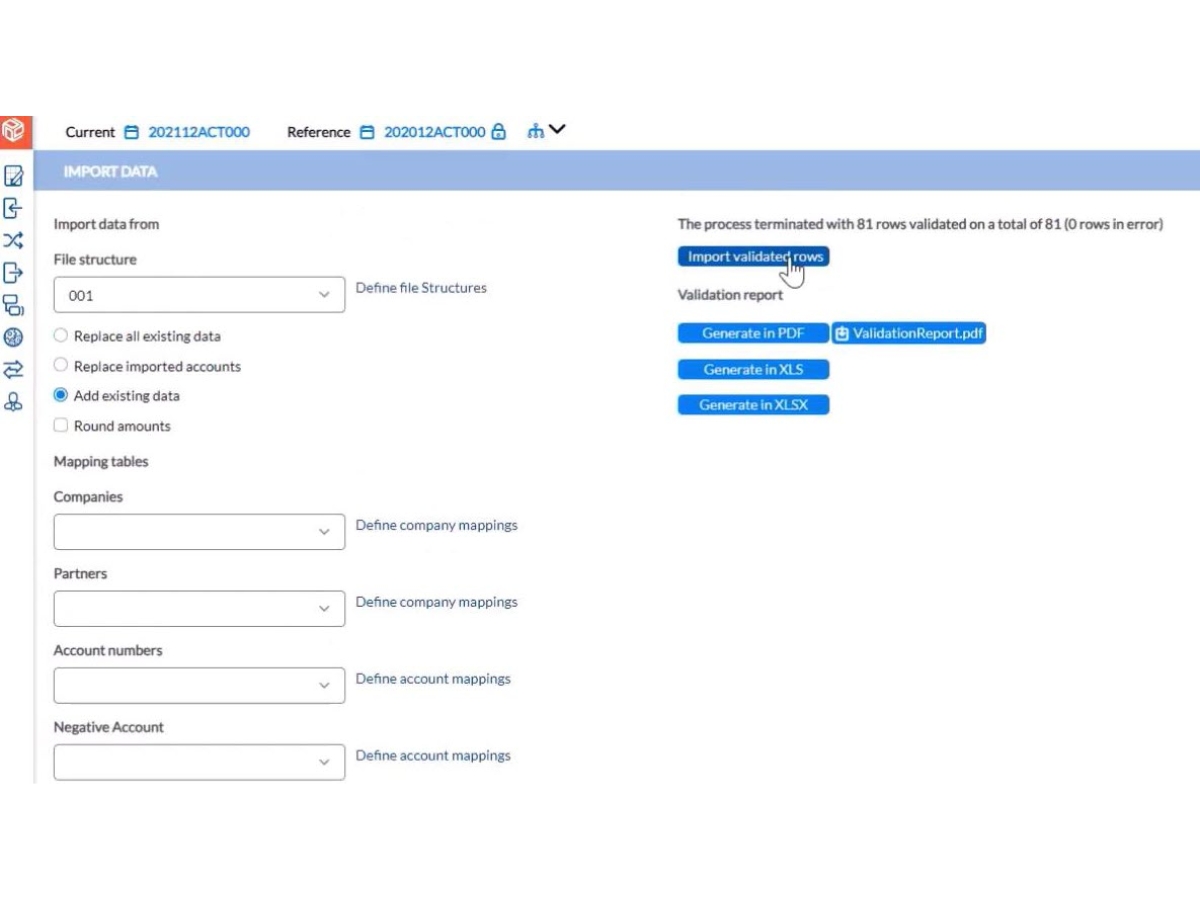Open the pencil-and-sheet edit icon in sidebar

point(14,177)
